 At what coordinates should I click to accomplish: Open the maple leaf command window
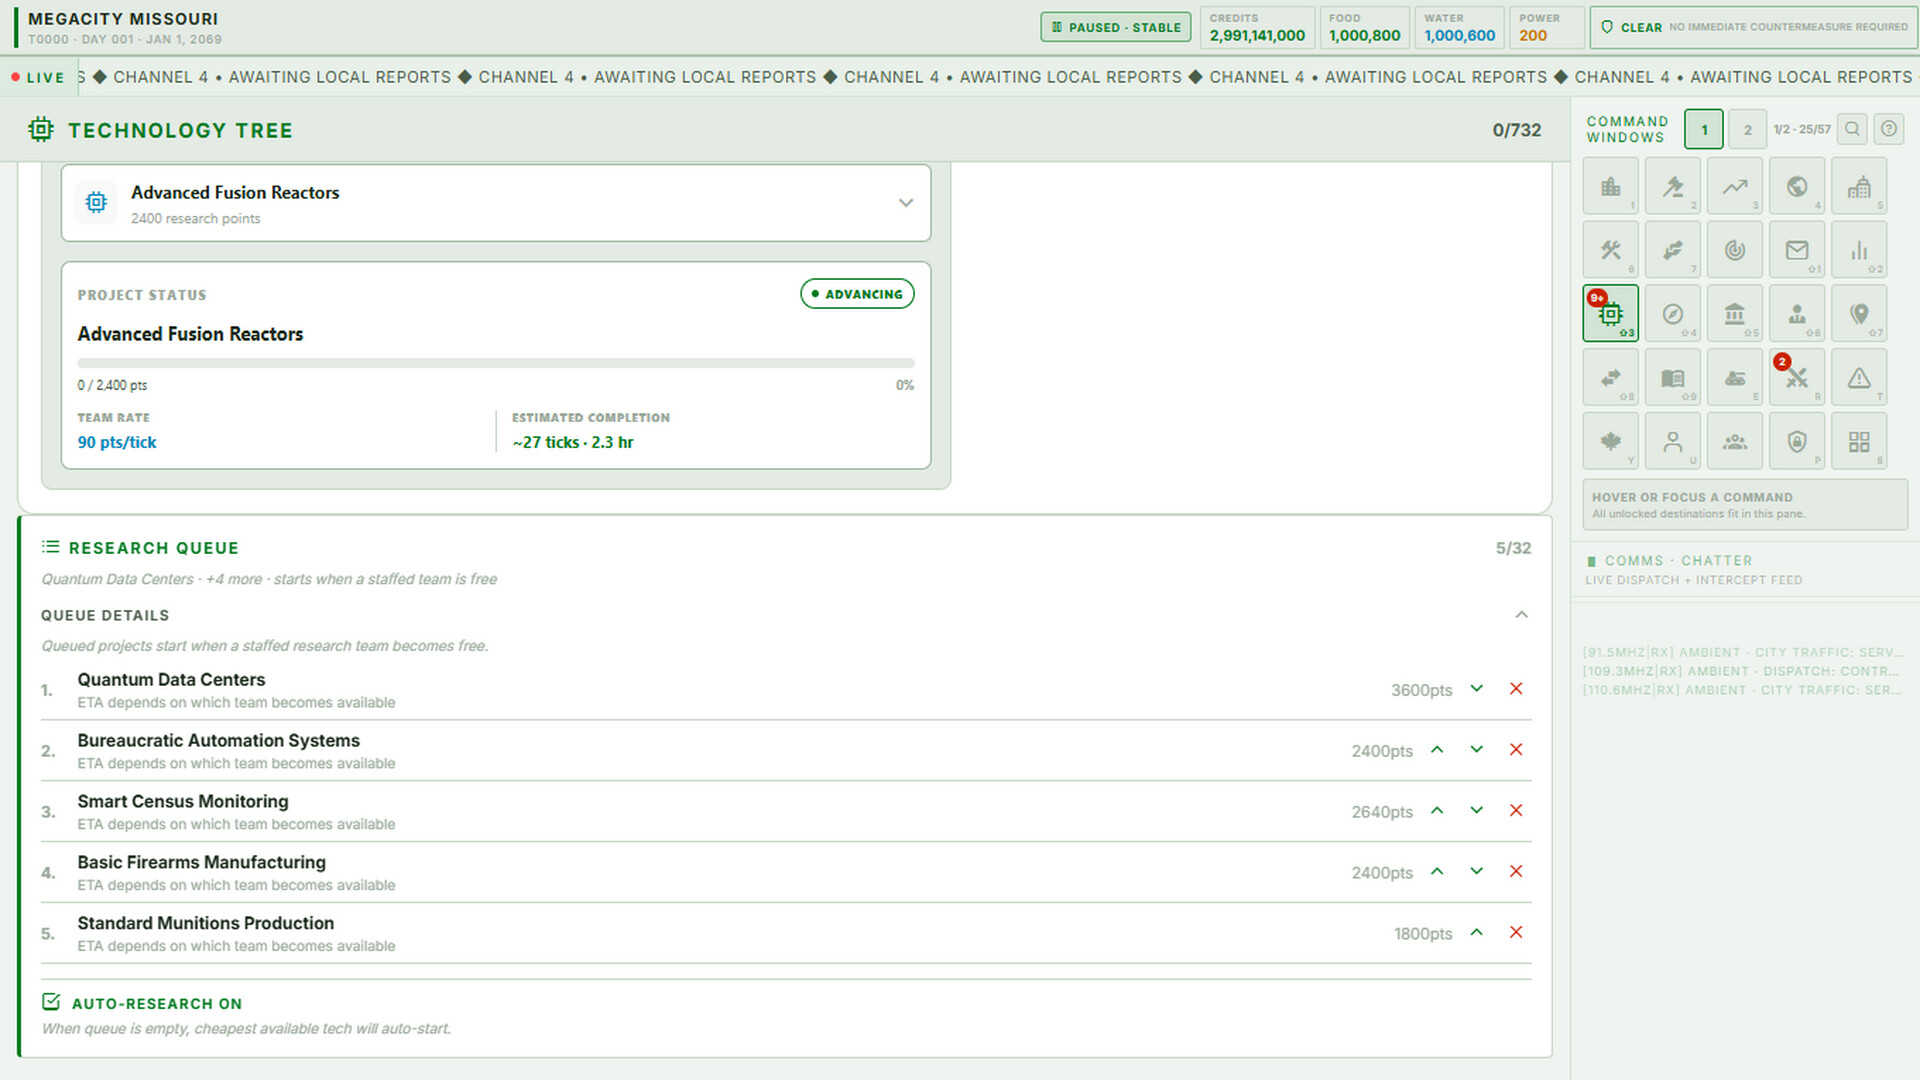point(1611,442)
